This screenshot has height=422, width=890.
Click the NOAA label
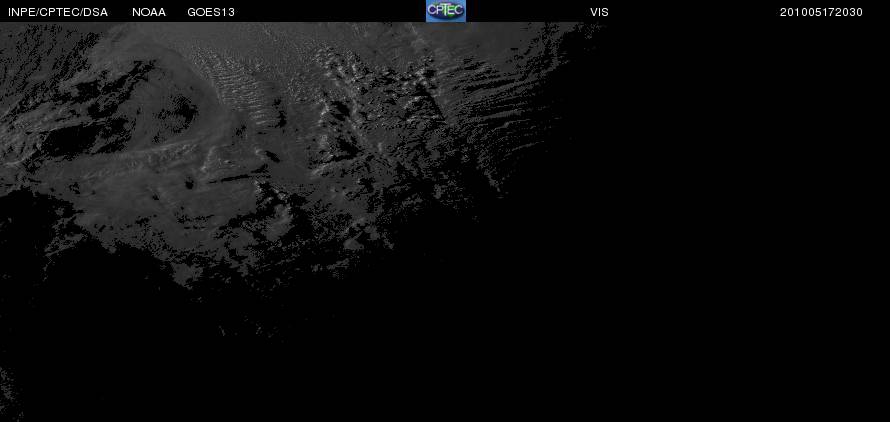(x=149, y=12)
